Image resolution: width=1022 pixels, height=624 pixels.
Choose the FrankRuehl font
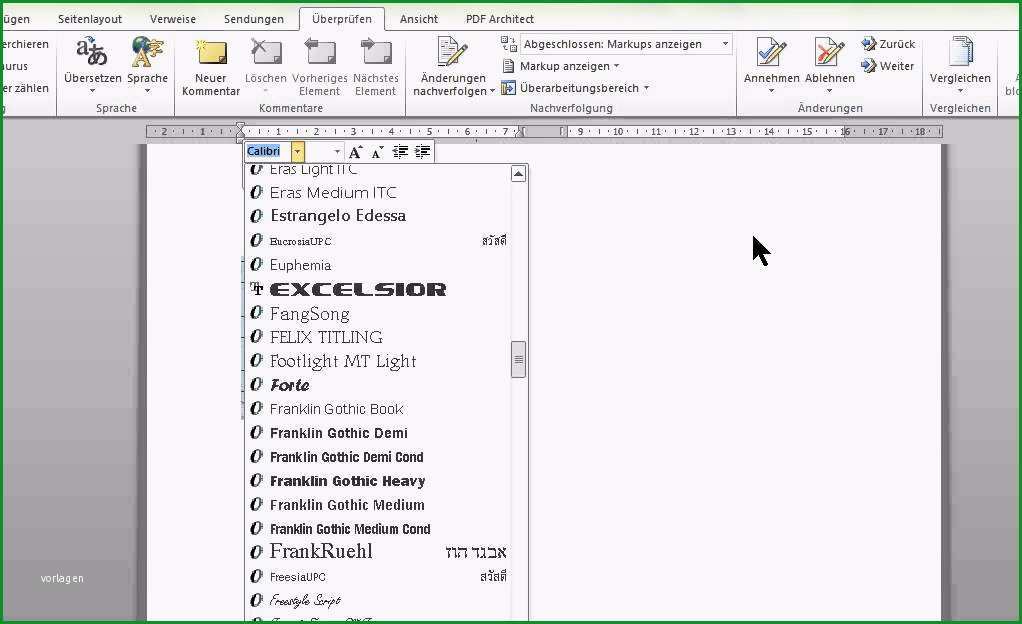(378, 552)
